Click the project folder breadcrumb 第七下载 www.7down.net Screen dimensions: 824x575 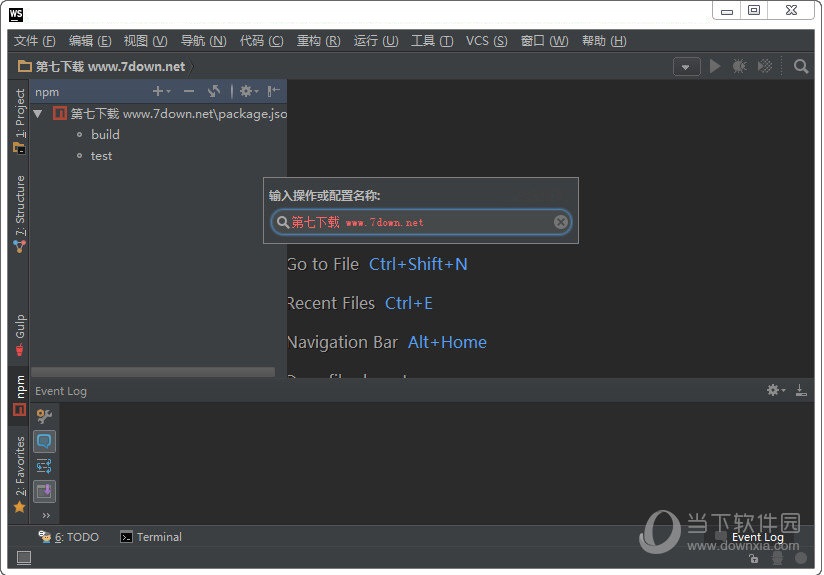(x=101, y=67)
